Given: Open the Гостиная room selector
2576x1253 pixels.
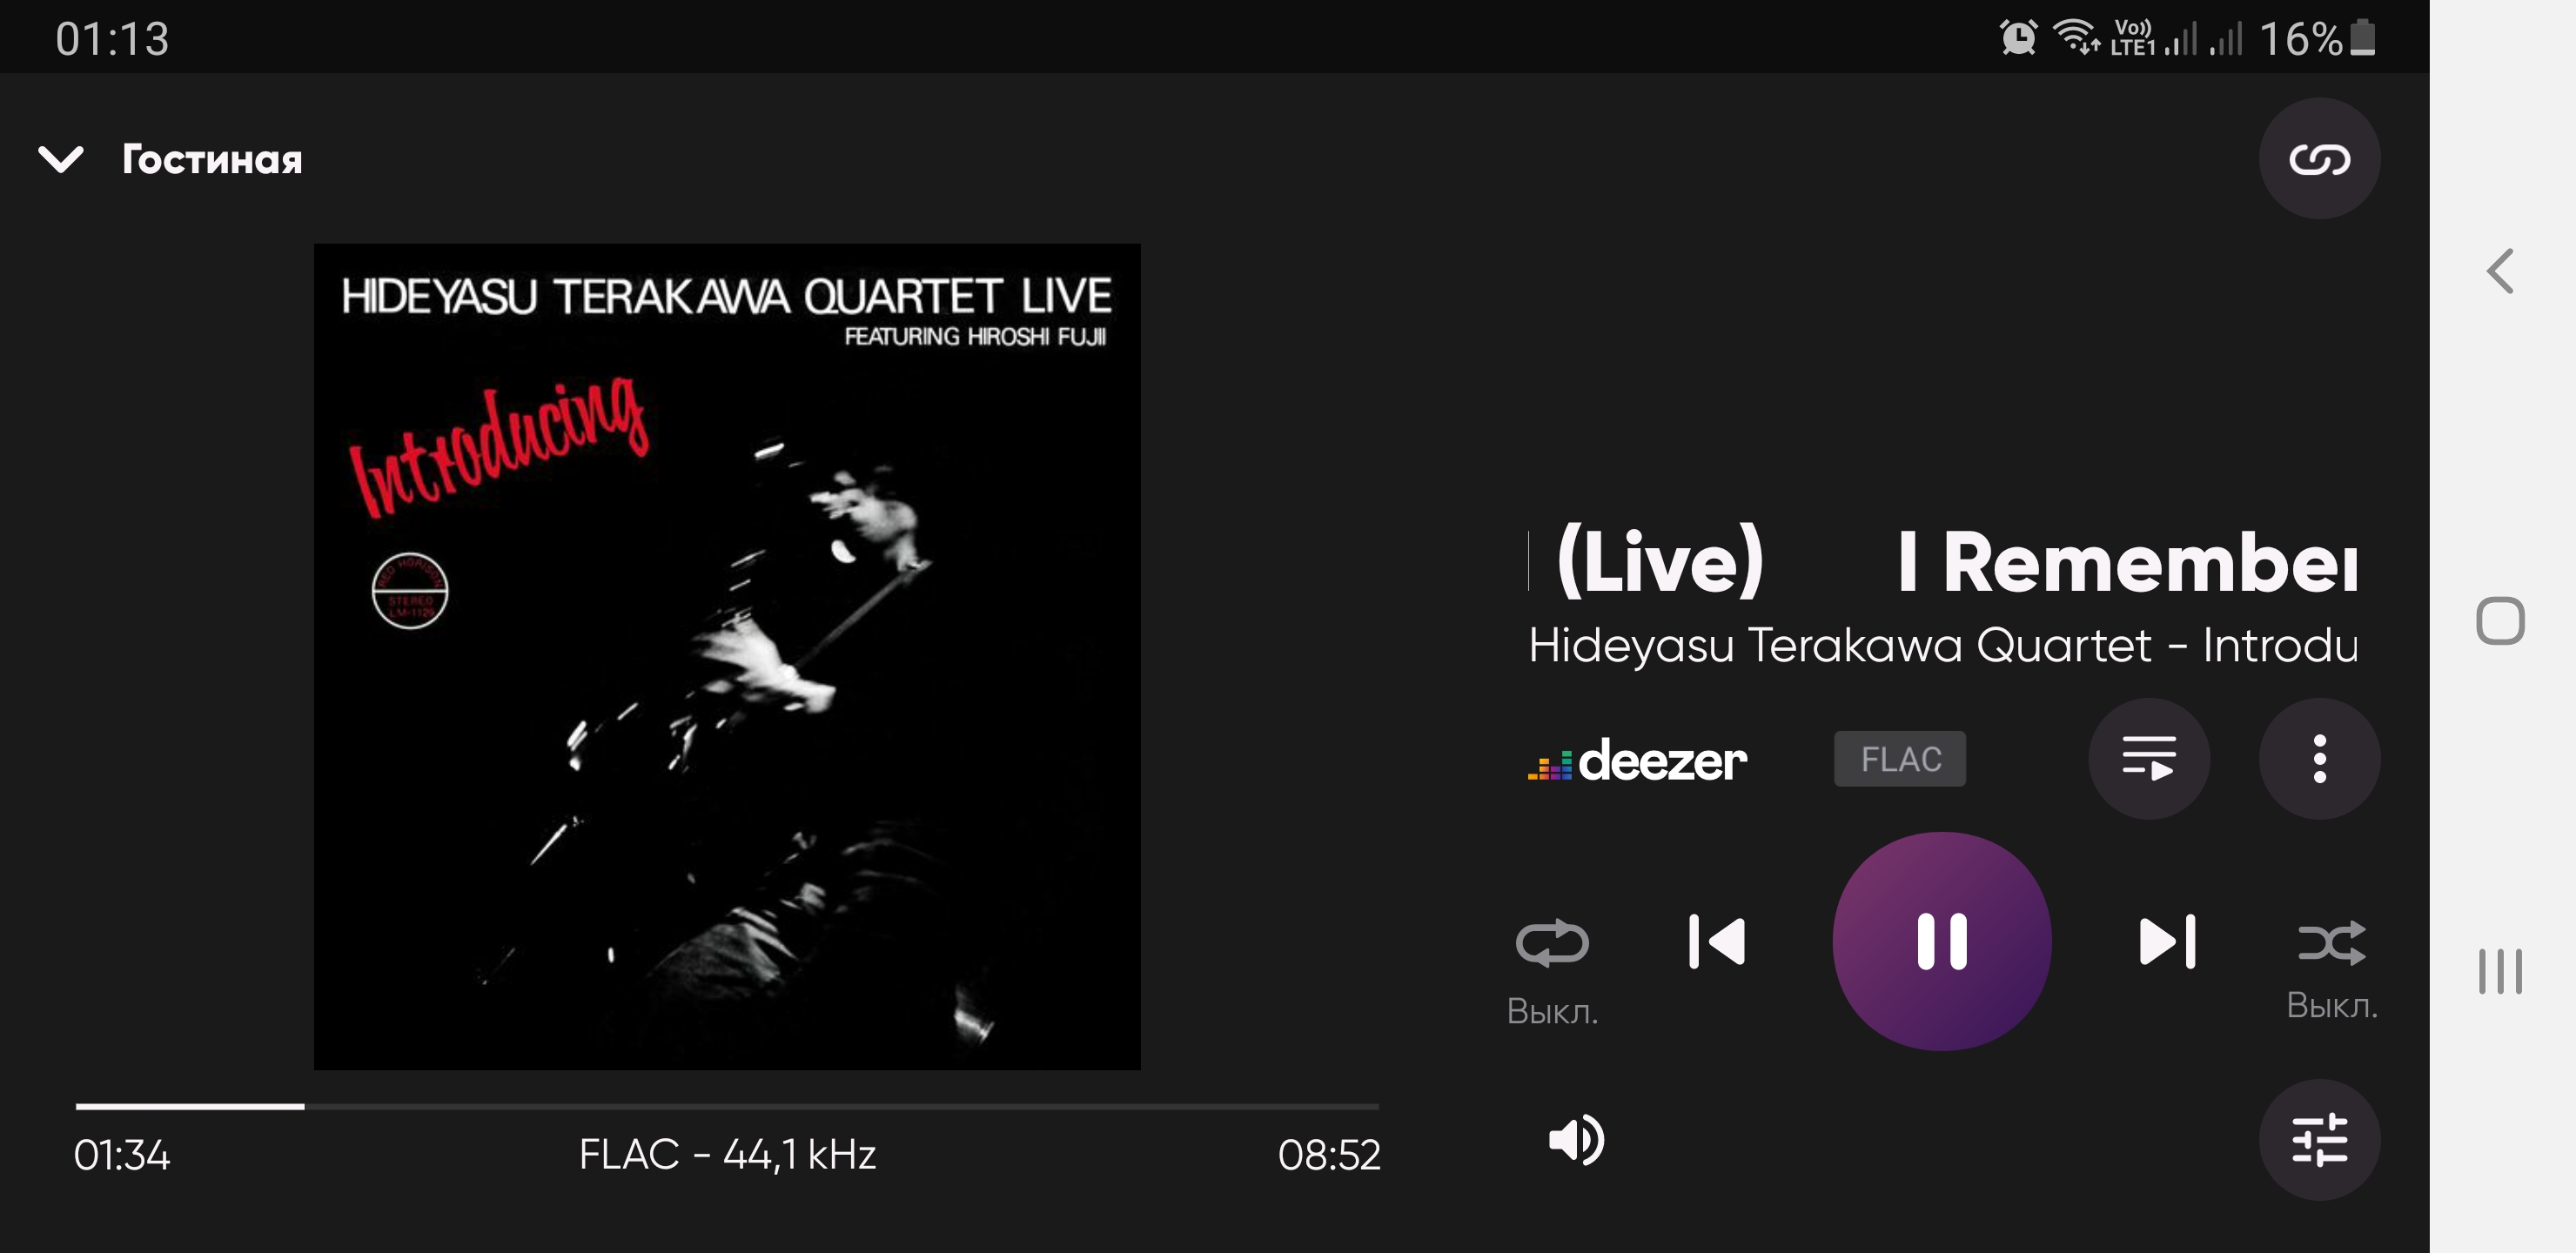Looking at the screenshot, I should pyautogui.click(x=212, y=159).
